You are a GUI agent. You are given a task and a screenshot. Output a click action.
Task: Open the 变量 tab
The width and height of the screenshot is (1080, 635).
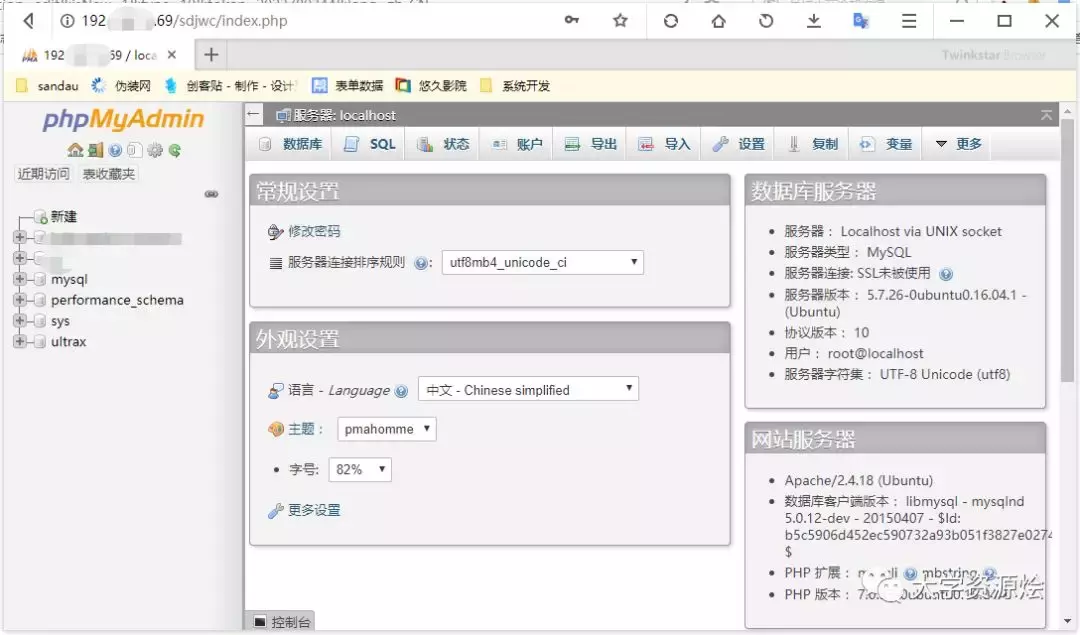pyautogui.click(x=886, y=144)
